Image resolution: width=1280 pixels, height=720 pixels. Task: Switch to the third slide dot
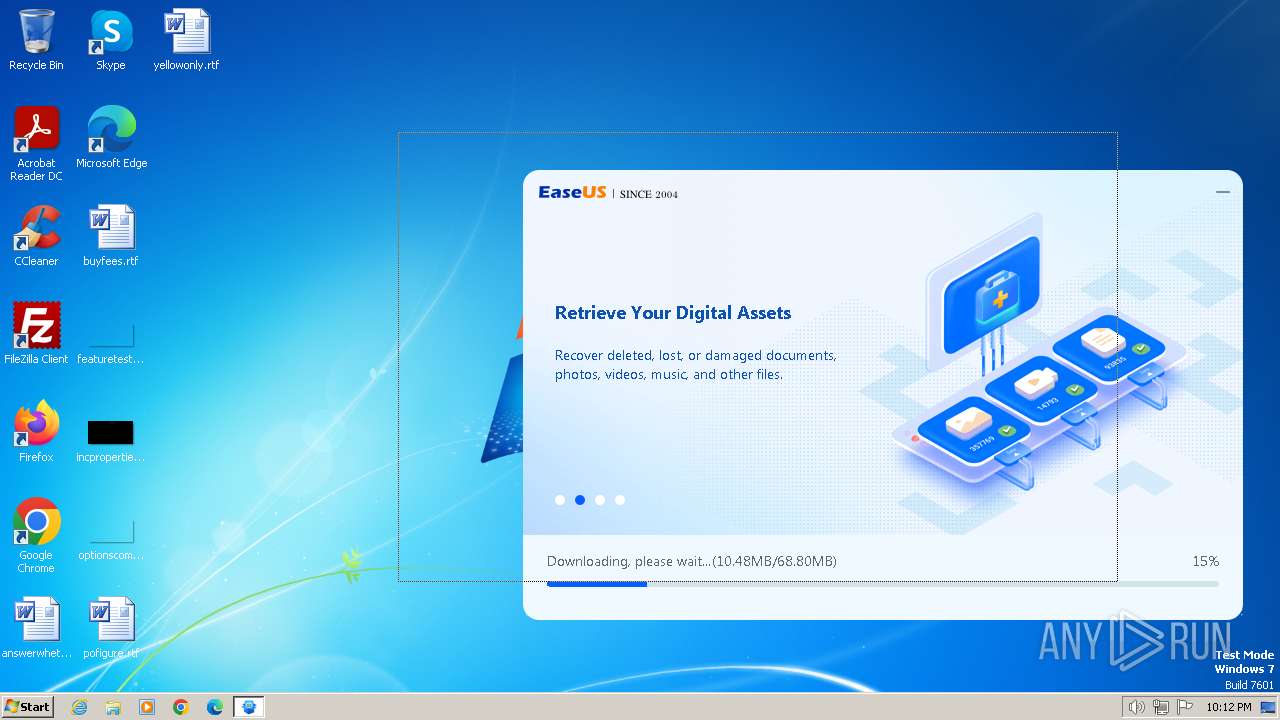(x=600, y=500)
